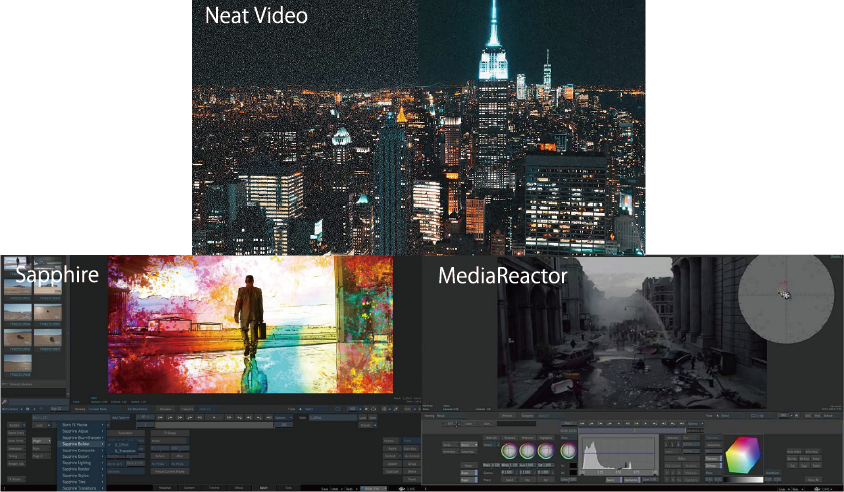Viewport: 844px width, 492px height.
Task: Click the Preview button in MediaReactor
Action: 507,416
